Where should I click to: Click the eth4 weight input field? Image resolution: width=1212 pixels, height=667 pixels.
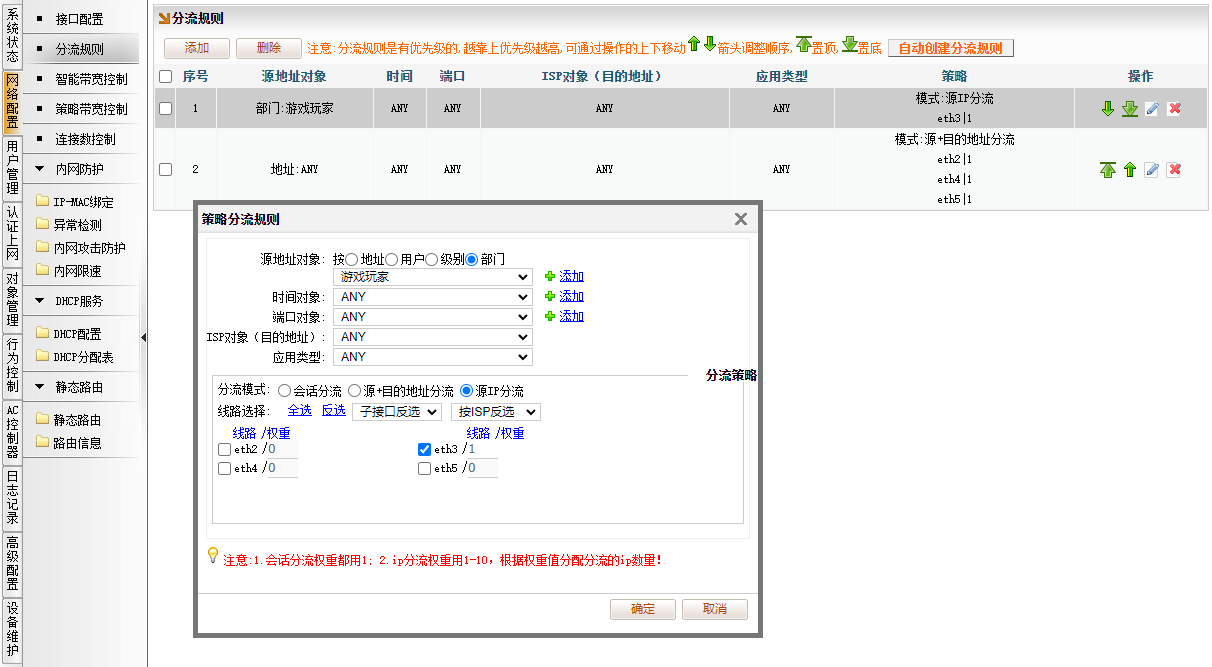pos(282,468)
